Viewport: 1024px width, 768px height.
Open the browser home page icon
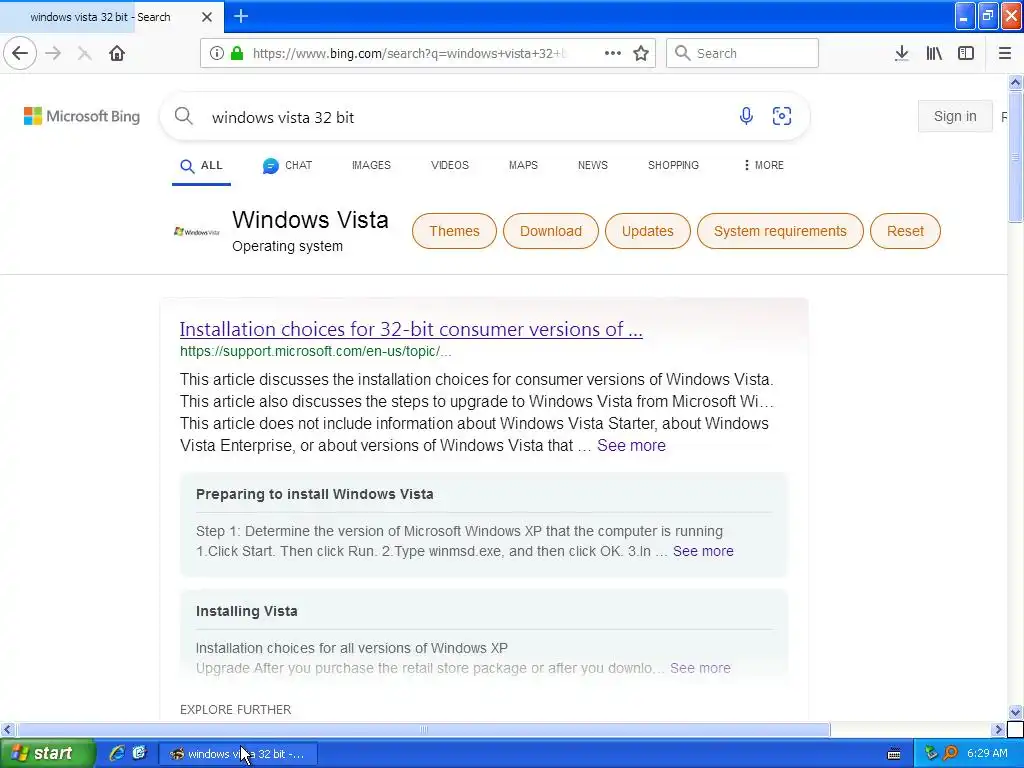click(x=117, y=54)
